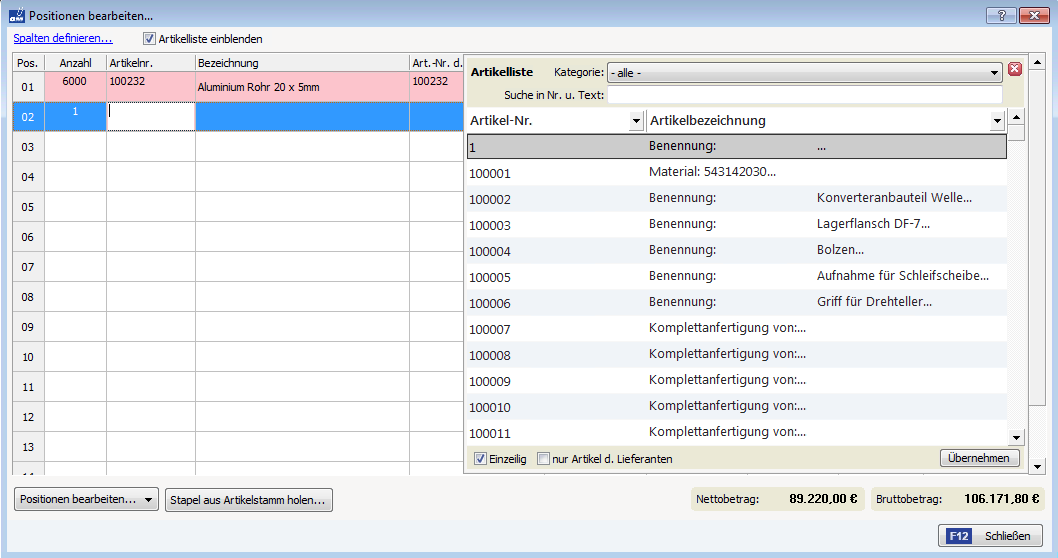Toggle the Einzeilig checkbox
The width and height of the screenshot is (1058, 558).
point(480,459)
